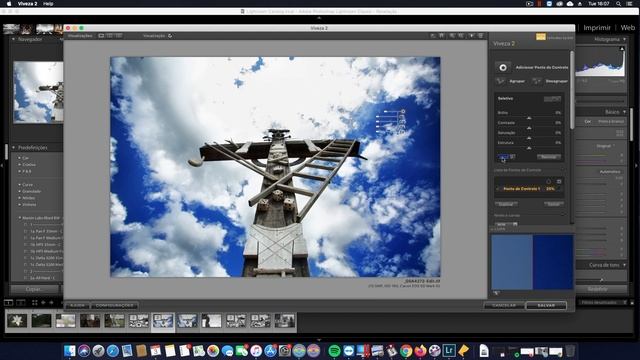
Task: Open the Visualizações menu in Viveza toolbar
Action: coord(80,36)
